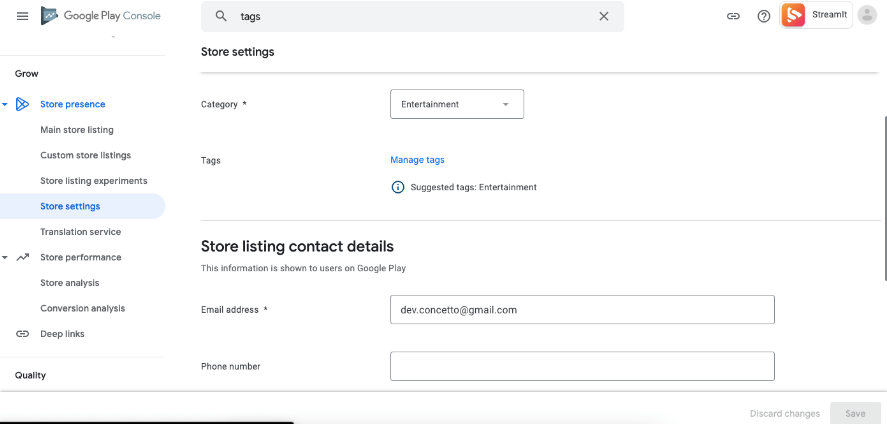The image size is (887, 424).
Task: Open the user account avatar
Action: tap(867, 15)
